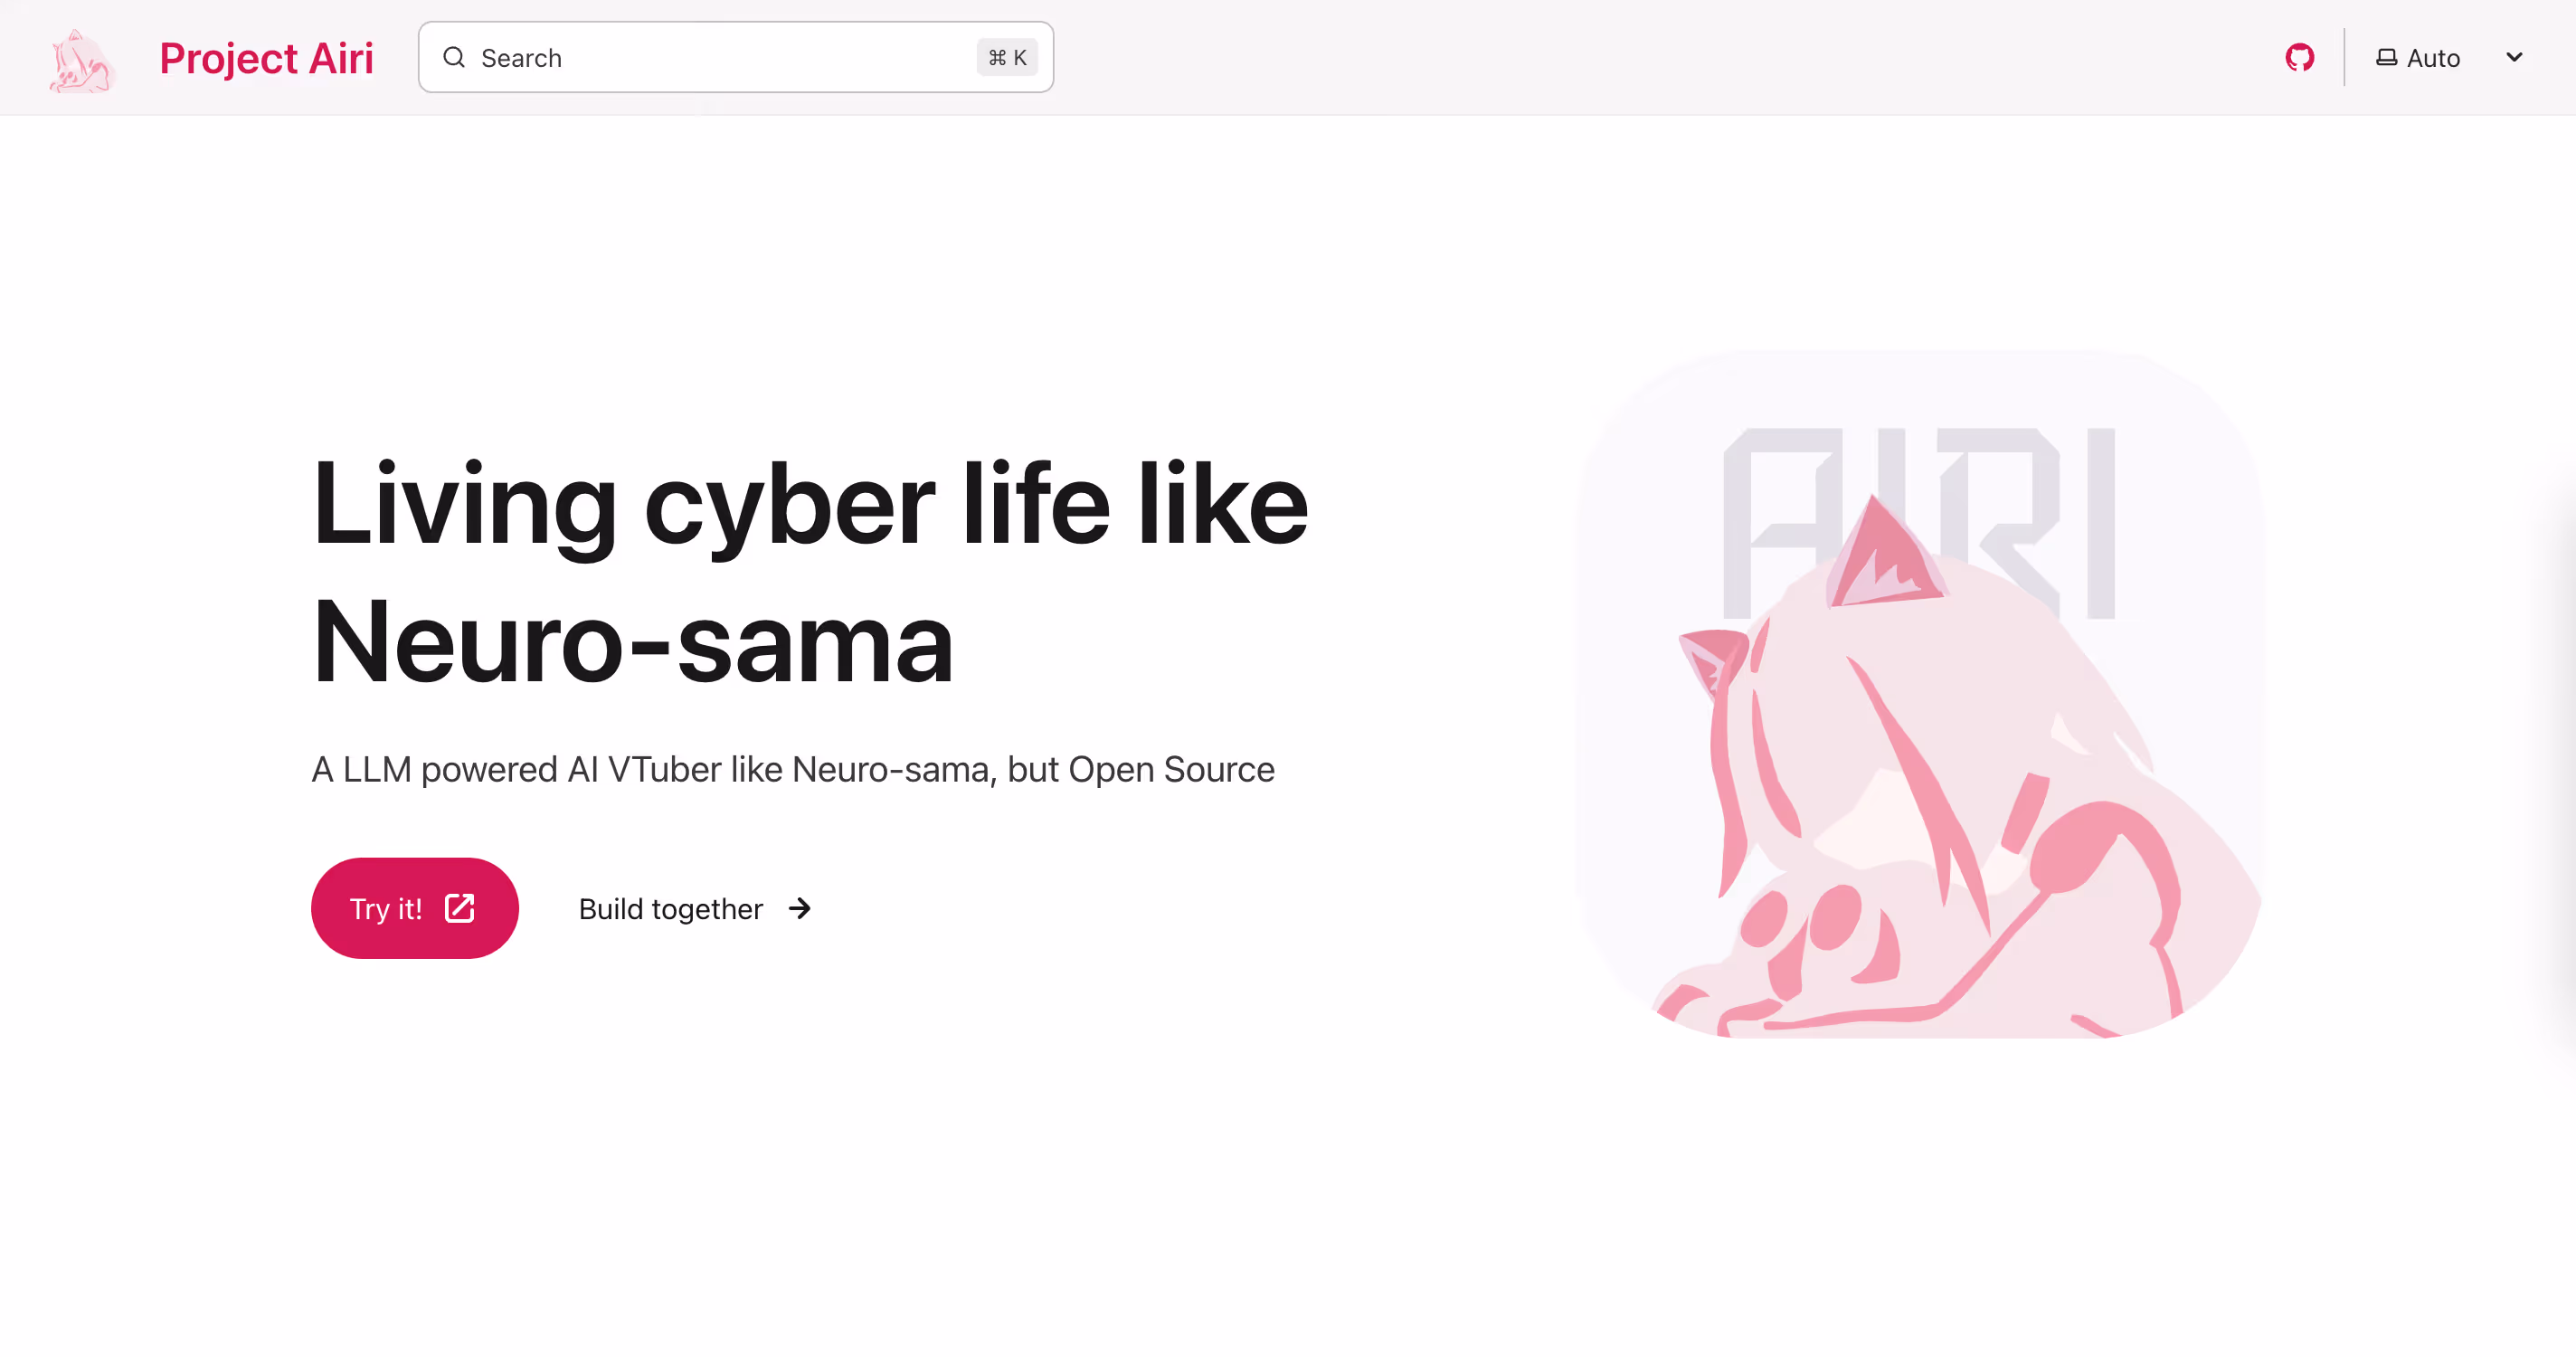
Task: Click the Neuro-sama word in the headline
Action: point(633,641)
